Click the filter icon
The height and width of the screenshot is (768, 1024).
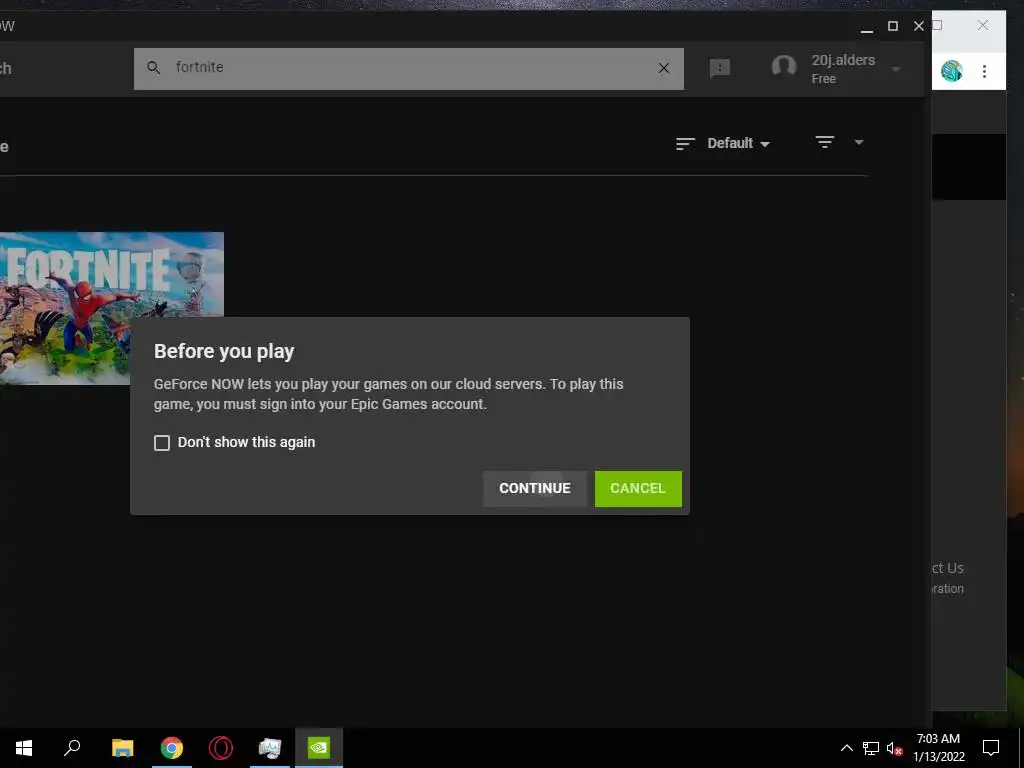825,142
